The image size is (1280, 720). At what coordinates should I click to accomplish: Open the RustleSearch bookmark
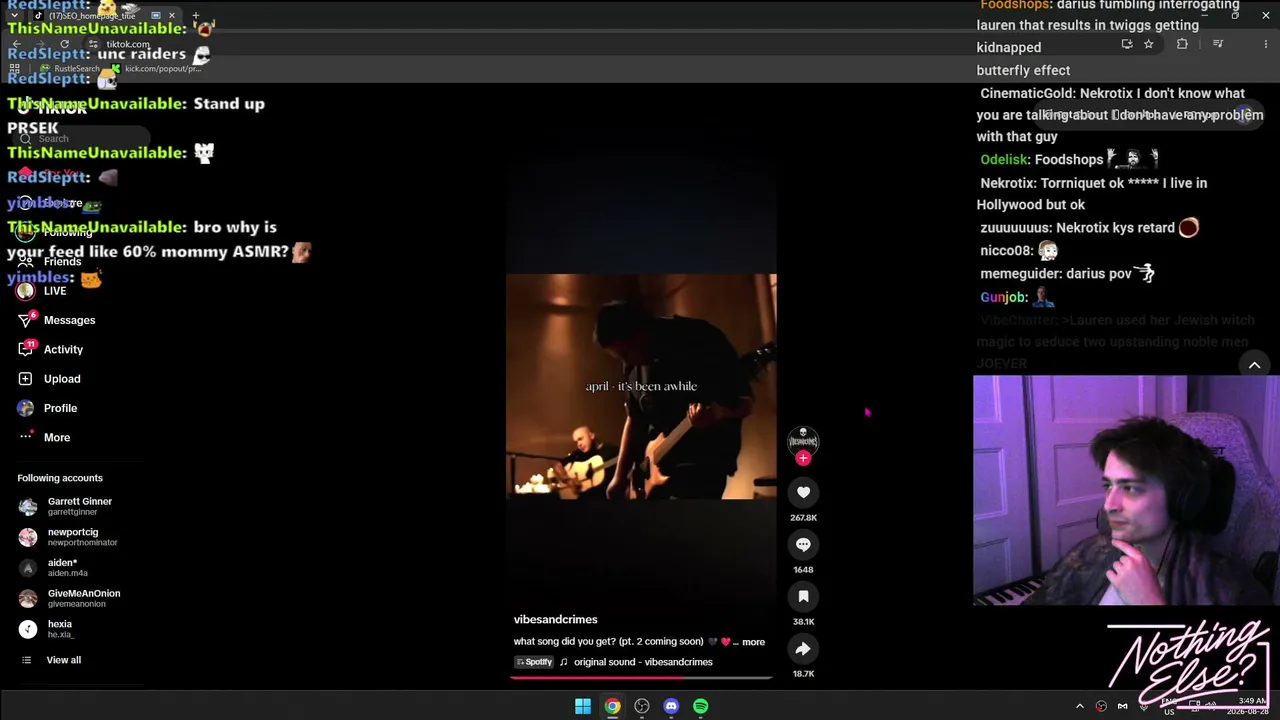[70, 69]
